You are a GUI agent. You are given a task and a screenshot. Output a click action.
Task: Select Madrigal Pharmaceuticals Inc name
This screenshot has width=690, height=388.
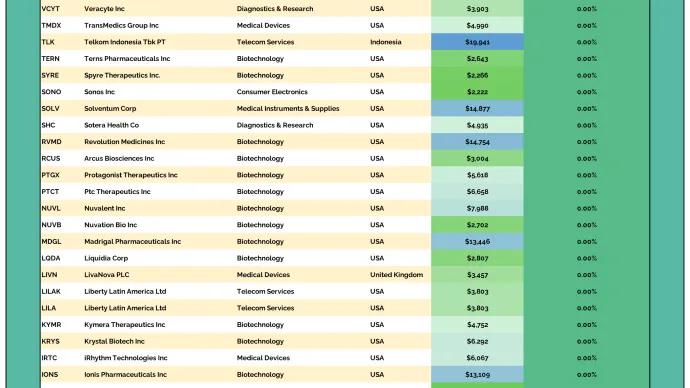[x=132, y=242]
